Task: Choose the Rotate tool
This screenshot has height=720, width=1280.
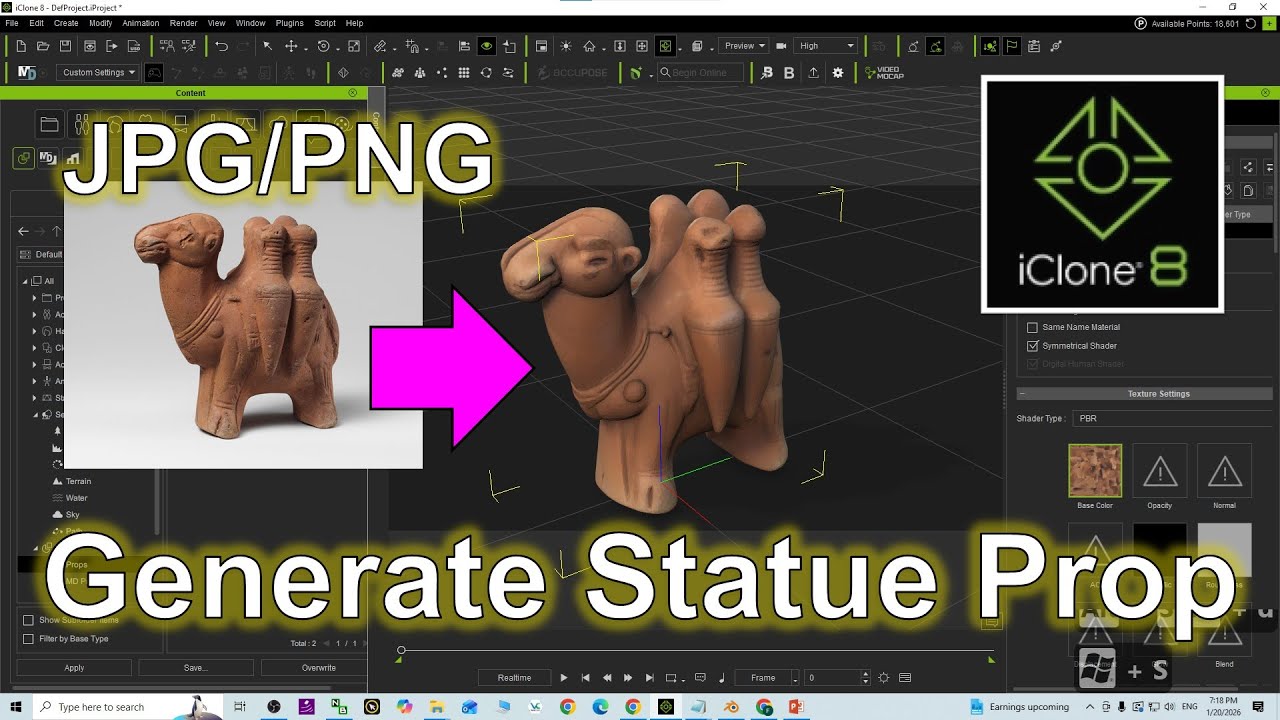Action: [x=323, y=46]
